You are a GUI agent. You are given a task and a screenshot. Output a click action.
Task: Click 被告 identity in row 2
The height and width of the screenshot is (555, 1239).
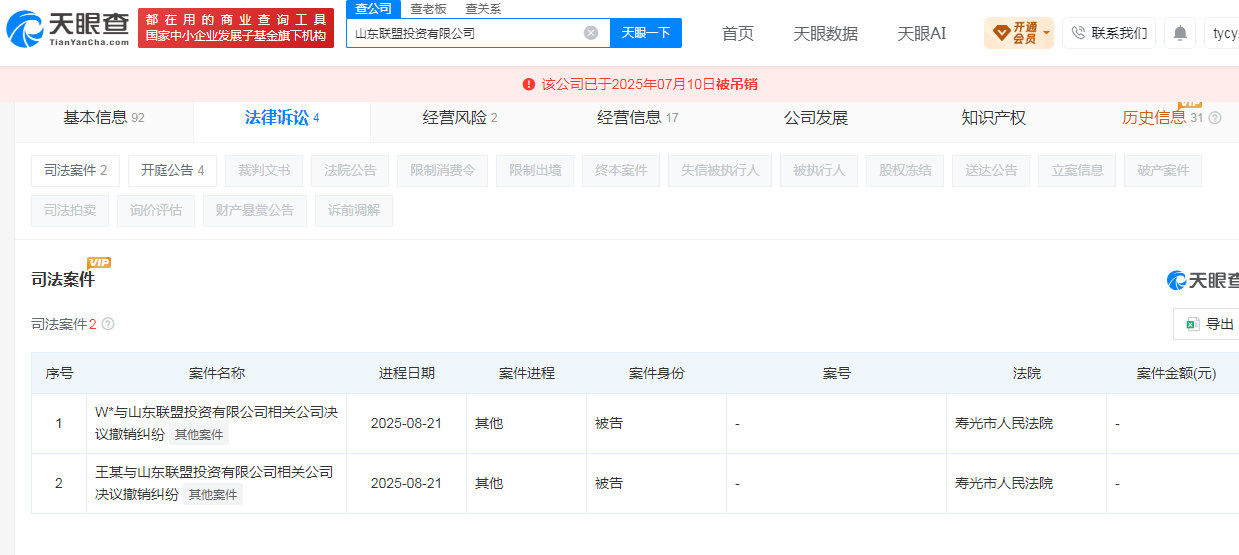[x=609, y=484]
